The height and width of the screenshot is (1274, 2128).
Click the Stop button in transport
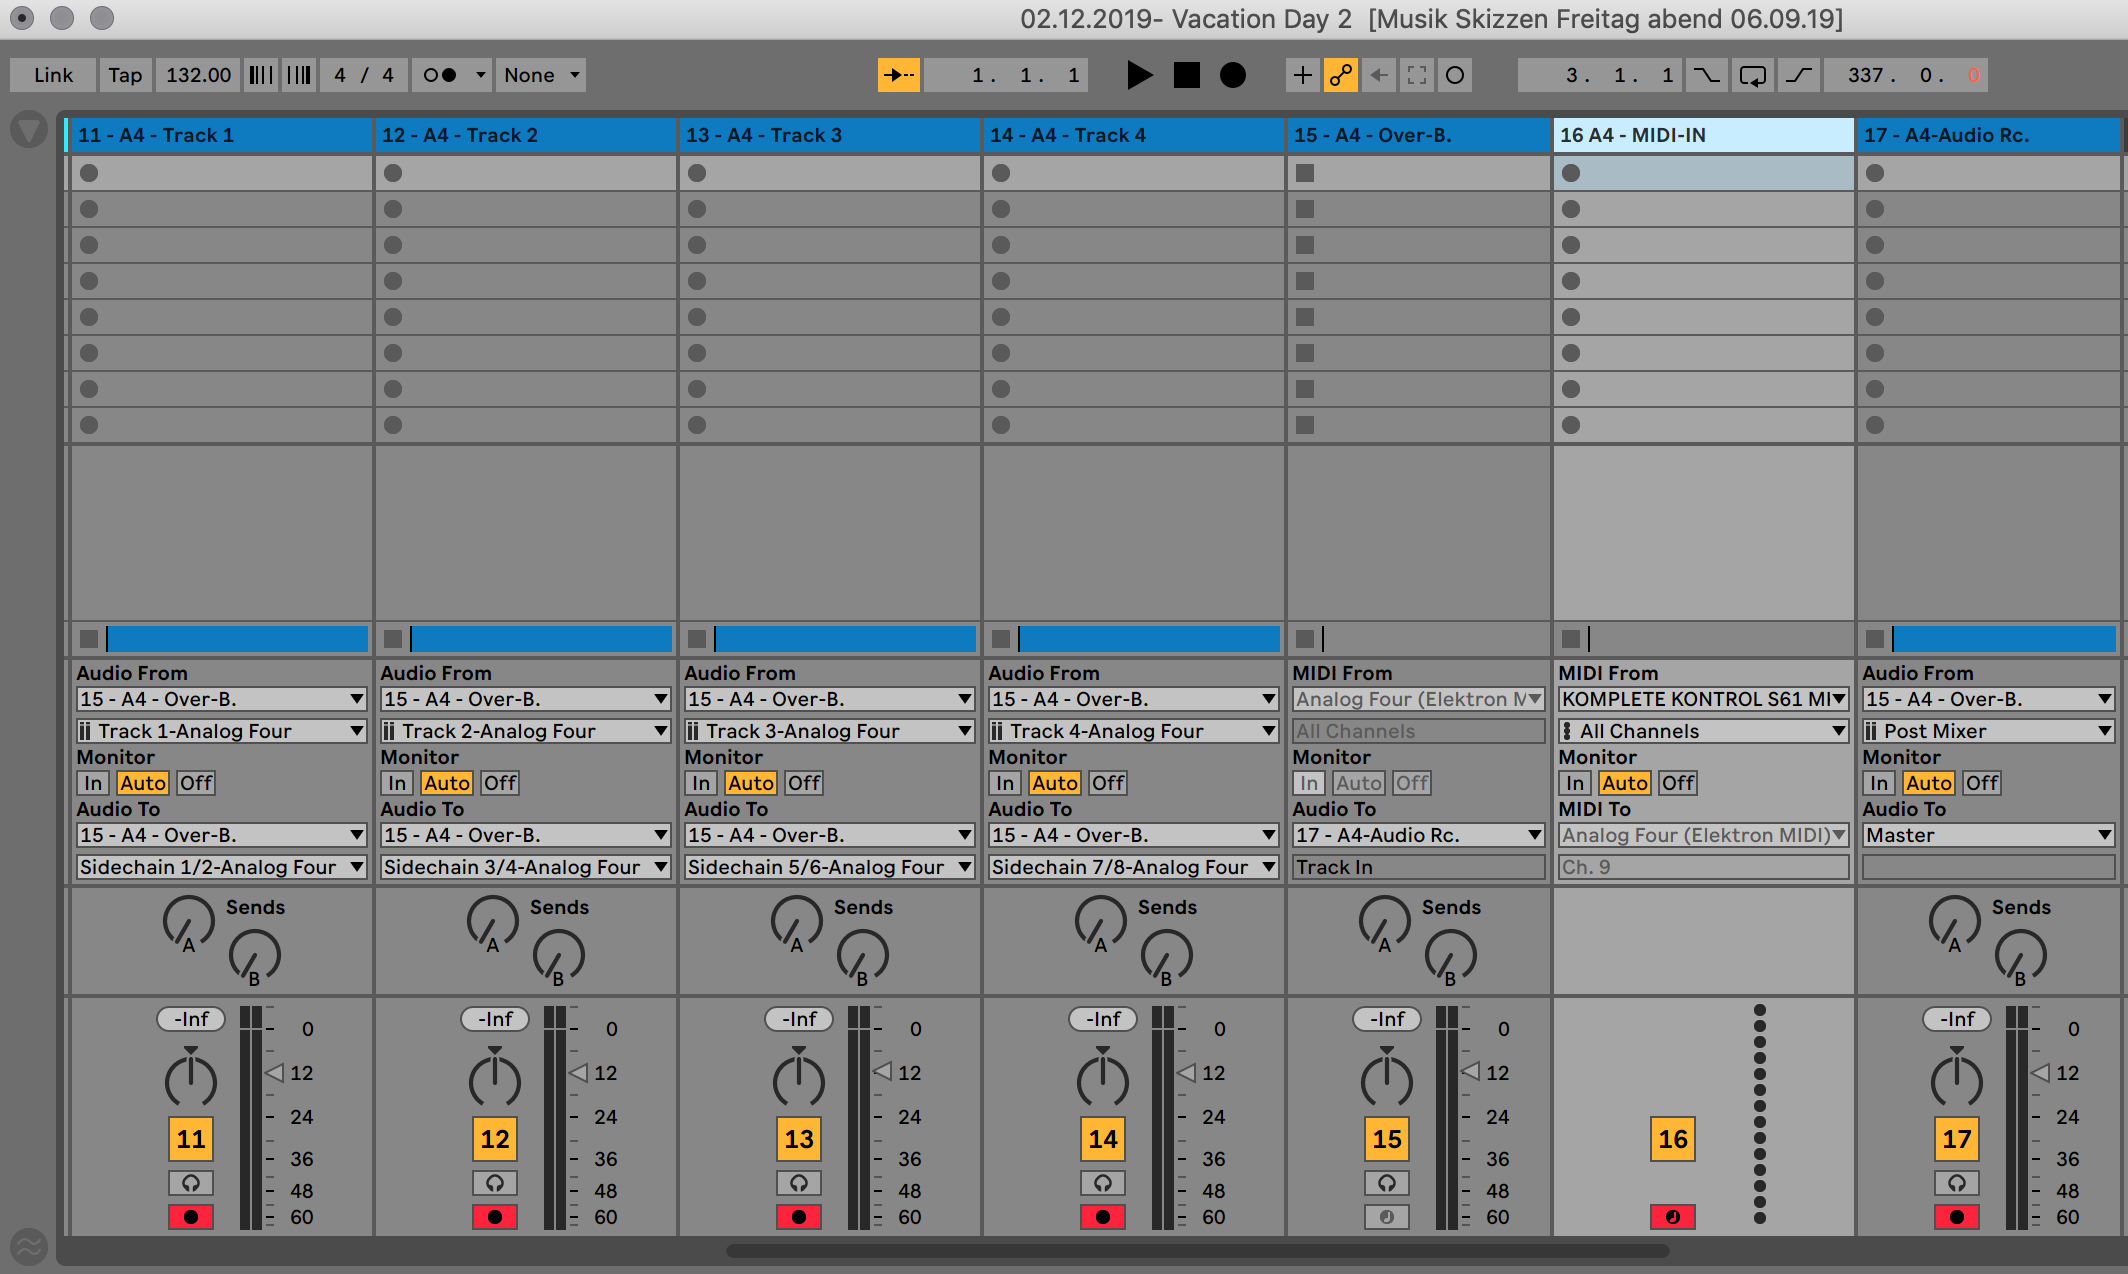pos(1186,75)
